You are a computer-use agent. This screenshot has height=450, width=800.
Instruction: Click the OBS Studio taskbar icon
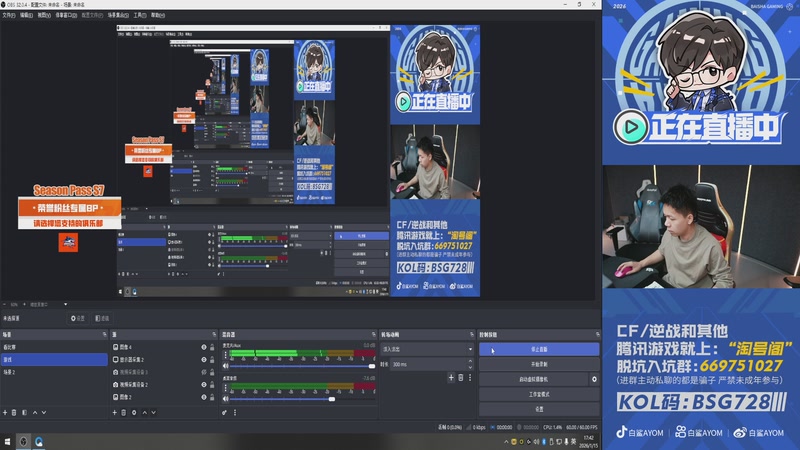click(23, 441)
